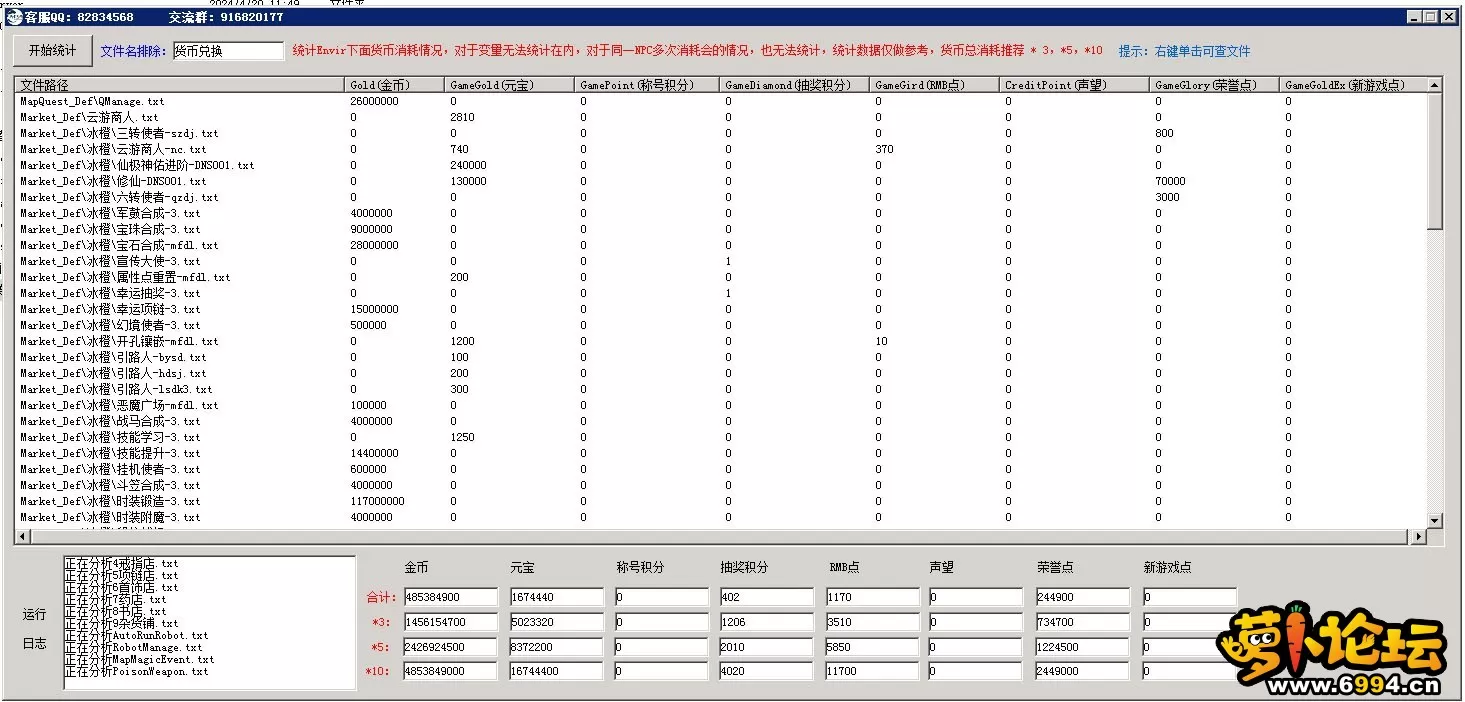Click *5 荣誉点 field showing 1224500
This screenshot has height=702, width=1465.
[x=1083, y=647]
